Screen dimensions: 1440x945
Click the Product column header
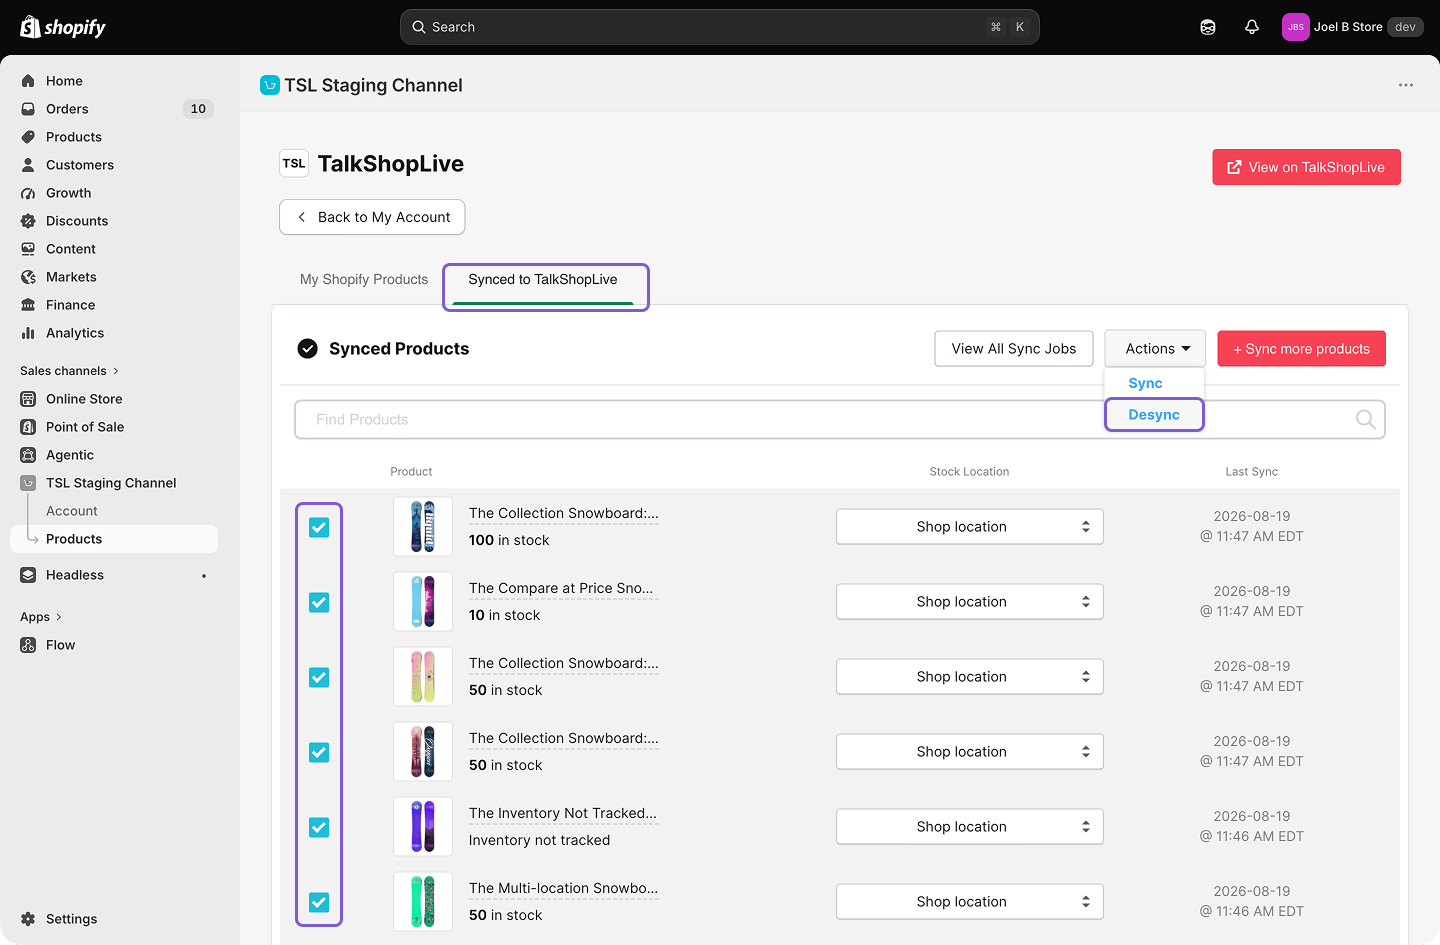[x=411, y=472]
